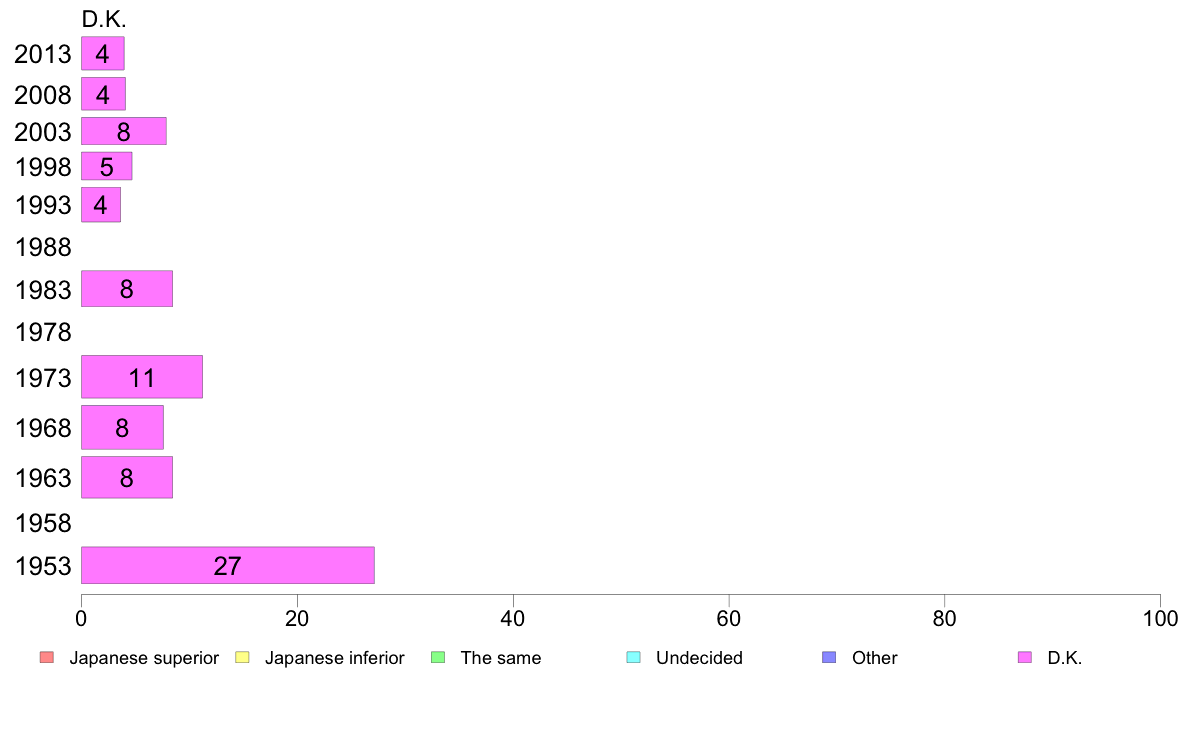Select The same green legend swatch

pos(438,657)
